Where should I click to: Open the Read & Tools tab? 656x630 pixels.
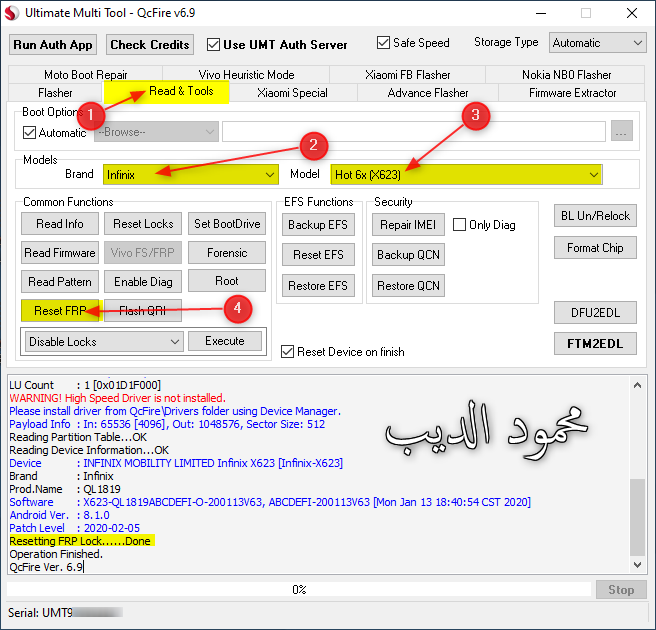(166, 92)
